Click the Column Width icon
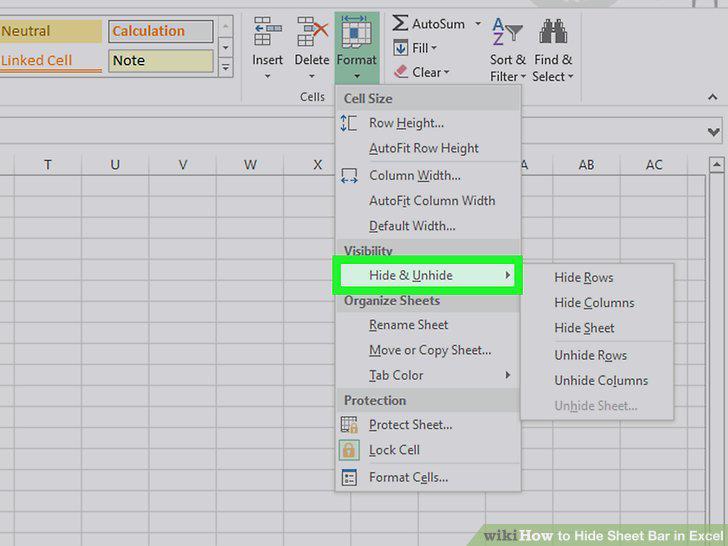The image size is (728, 546). click(349, 176)
